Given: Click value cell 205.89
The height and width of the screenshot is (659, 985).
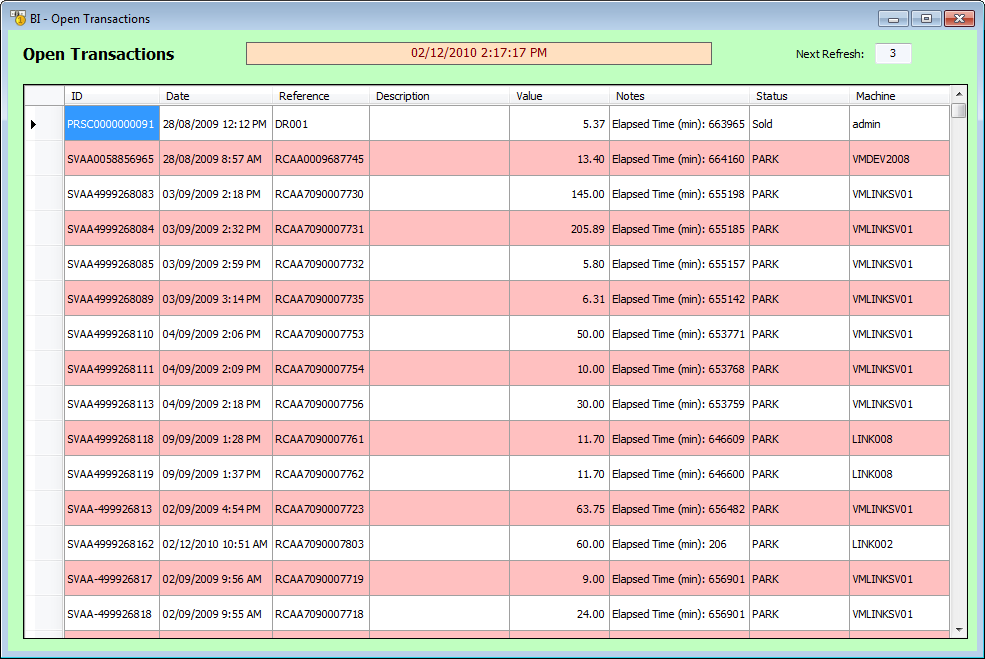Looking at the screenshot, I should pos(559,229).
